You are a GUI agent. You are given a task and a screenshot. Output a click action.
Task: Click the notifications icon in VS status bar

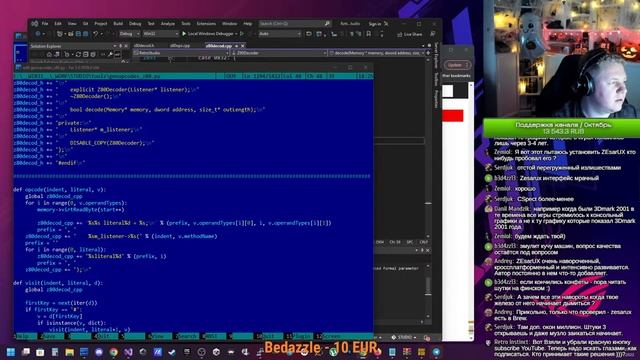pos(427,338)
